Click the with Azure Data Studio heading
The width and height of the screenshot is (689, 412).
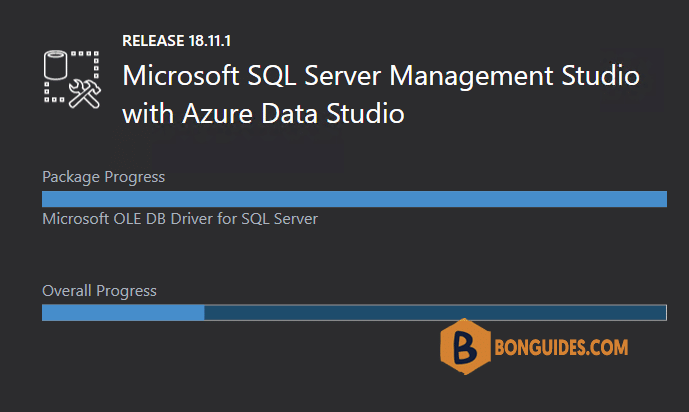tap(263, 114)
